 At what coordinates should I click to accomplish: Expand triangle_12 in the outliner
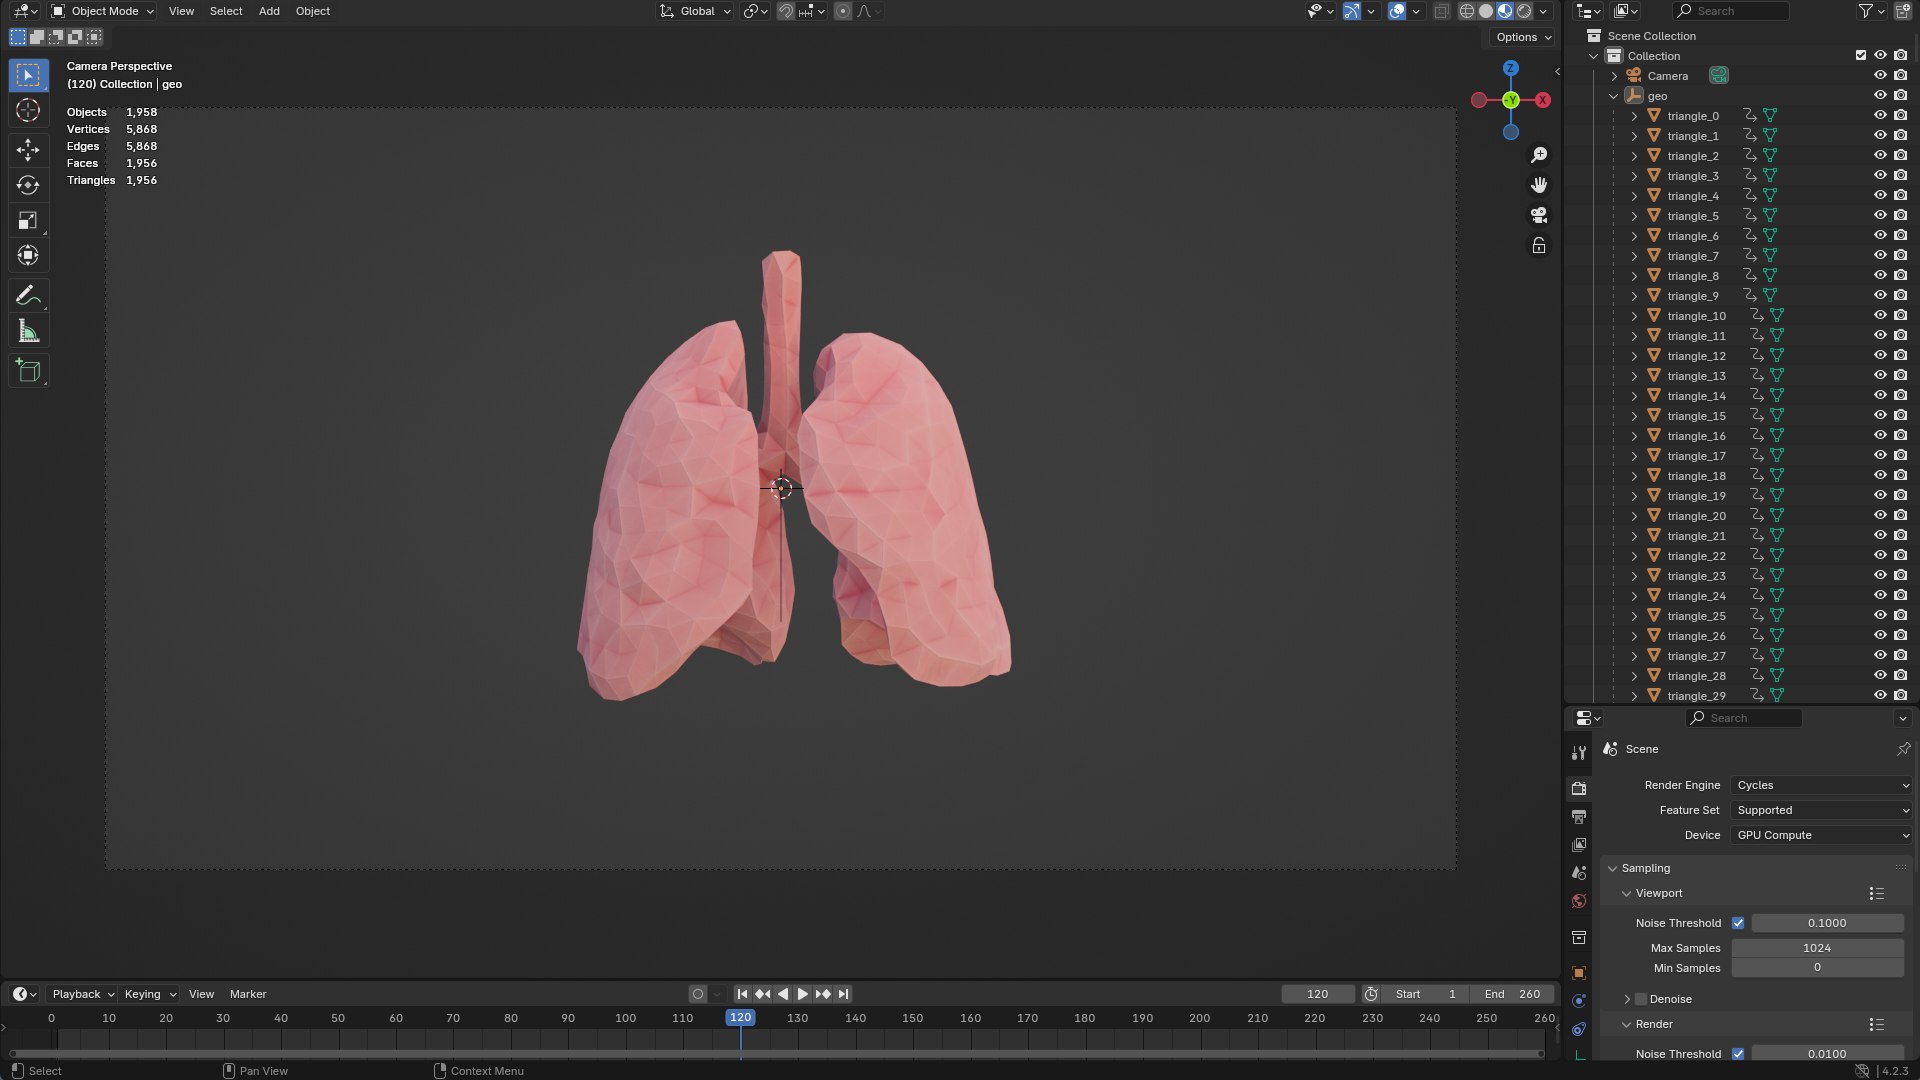coord(1634,356)
